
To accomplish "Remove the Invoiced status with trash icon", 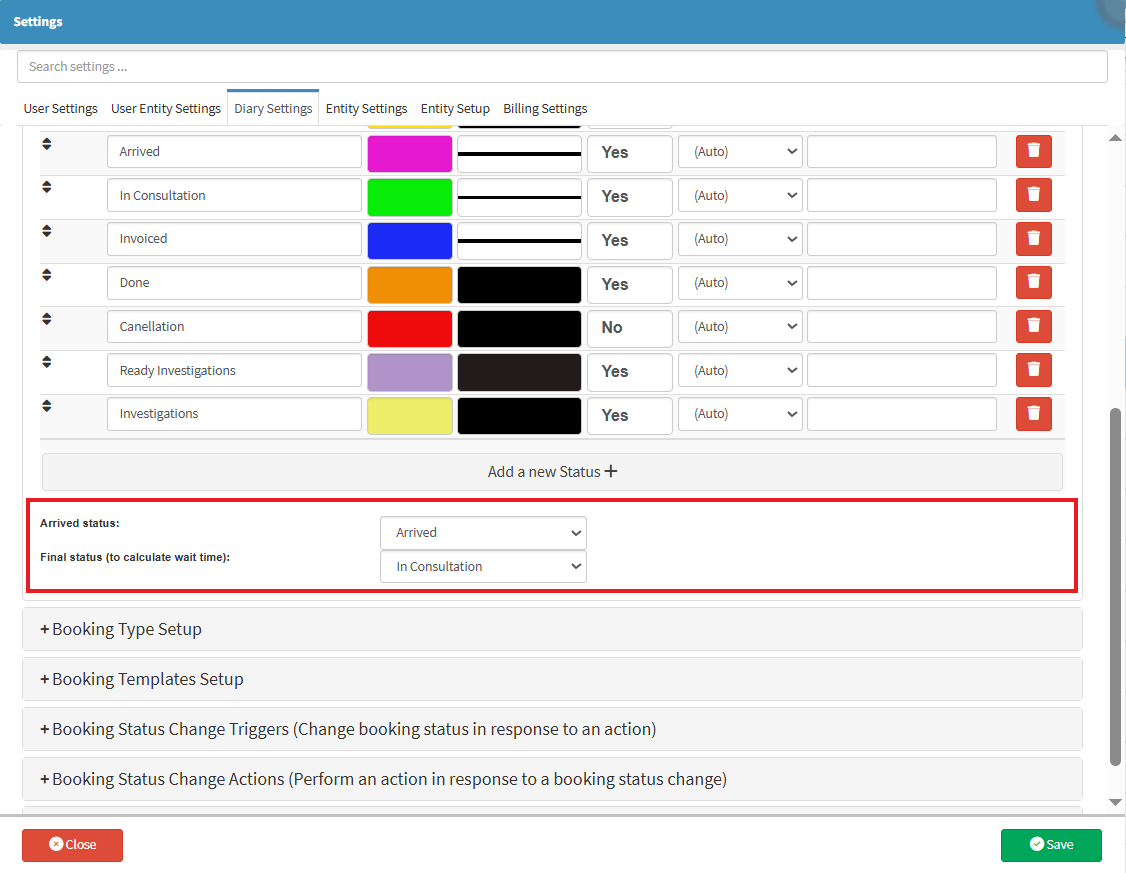I will [1033, 239].
